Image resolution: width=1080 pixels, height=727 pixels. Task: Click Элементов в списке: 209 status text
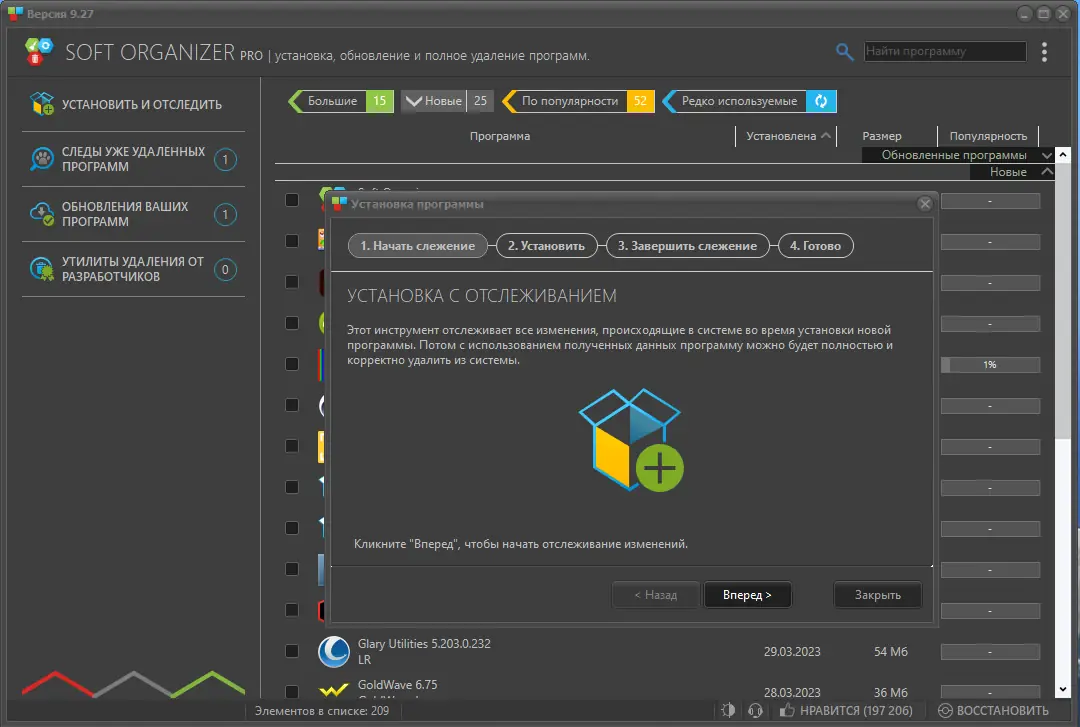[x=322, y=710]
